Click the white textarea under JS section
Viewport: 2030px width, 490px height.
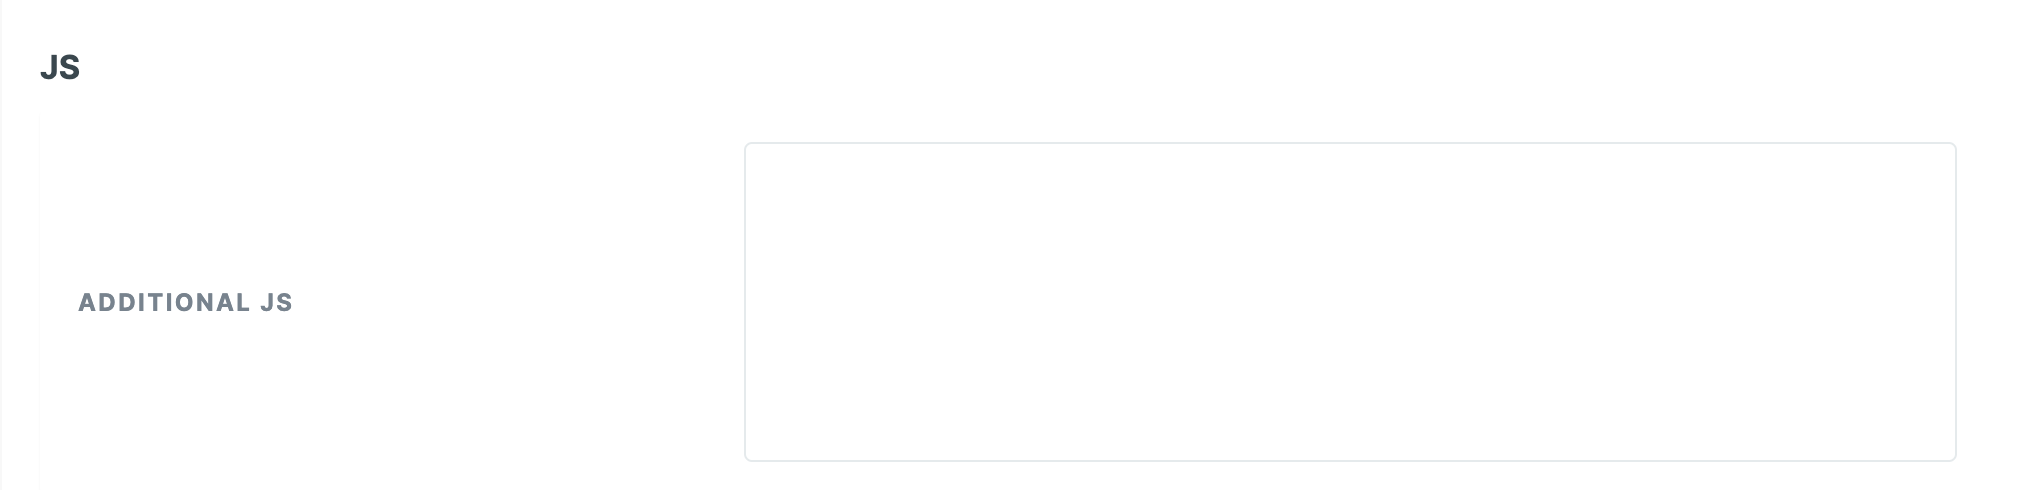coord(1349,301)
